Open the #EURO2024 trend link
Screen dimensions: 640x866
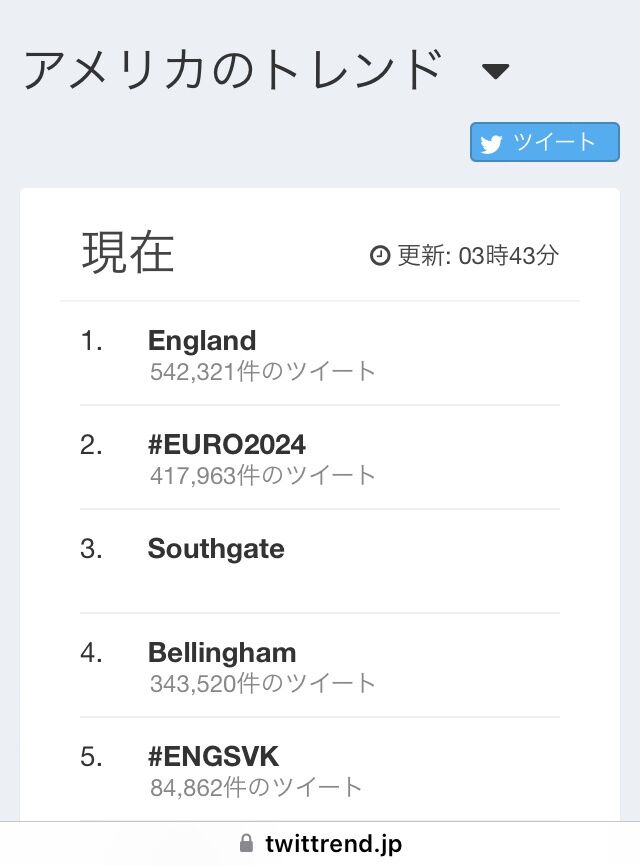[227, 444]
